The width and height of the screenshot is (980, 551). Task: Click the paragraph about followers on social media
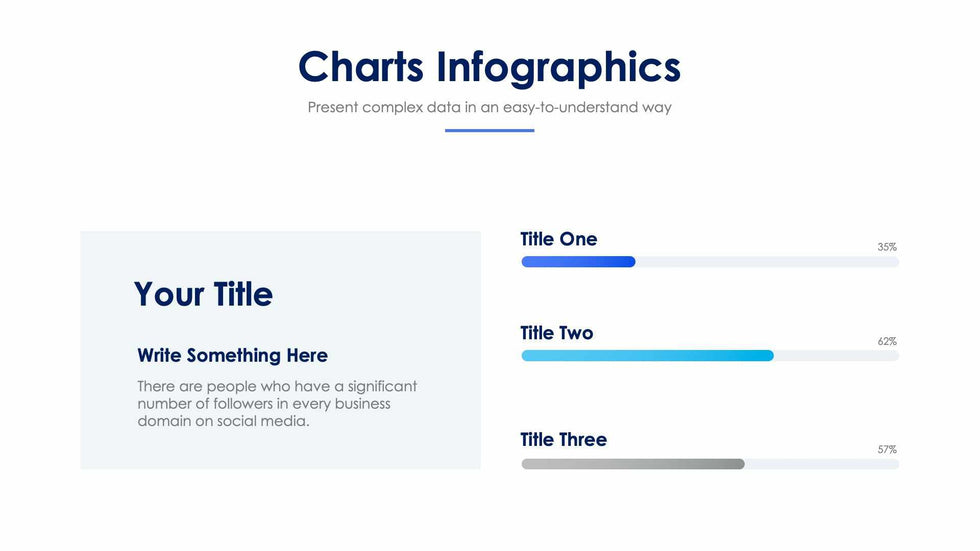(x=277, y=403)
